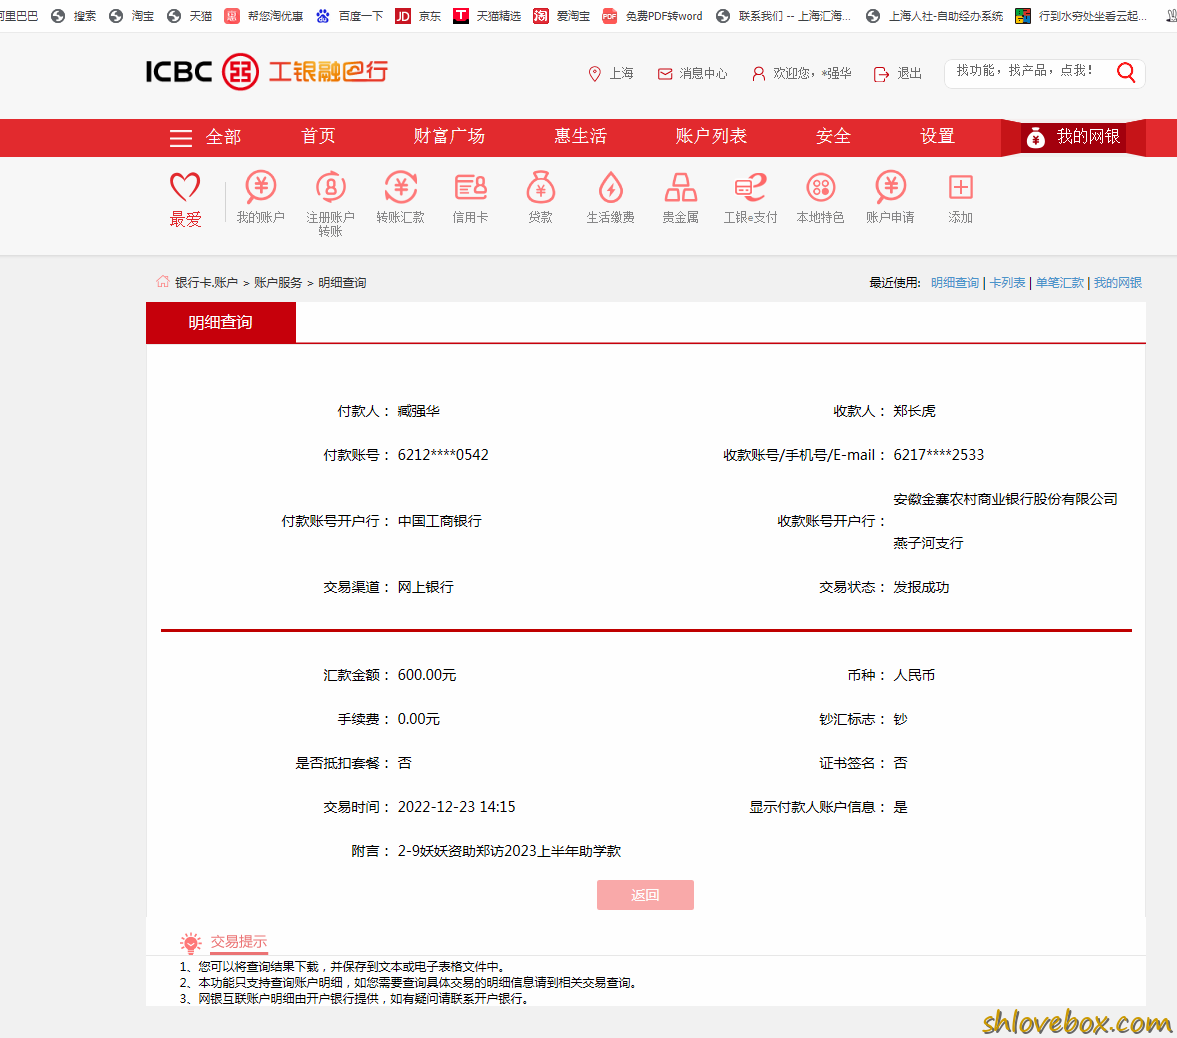The width and height of the screenshot is (1177, 1038).
Task: Click the 上海 location pin icon
Action: pos(595,74)
